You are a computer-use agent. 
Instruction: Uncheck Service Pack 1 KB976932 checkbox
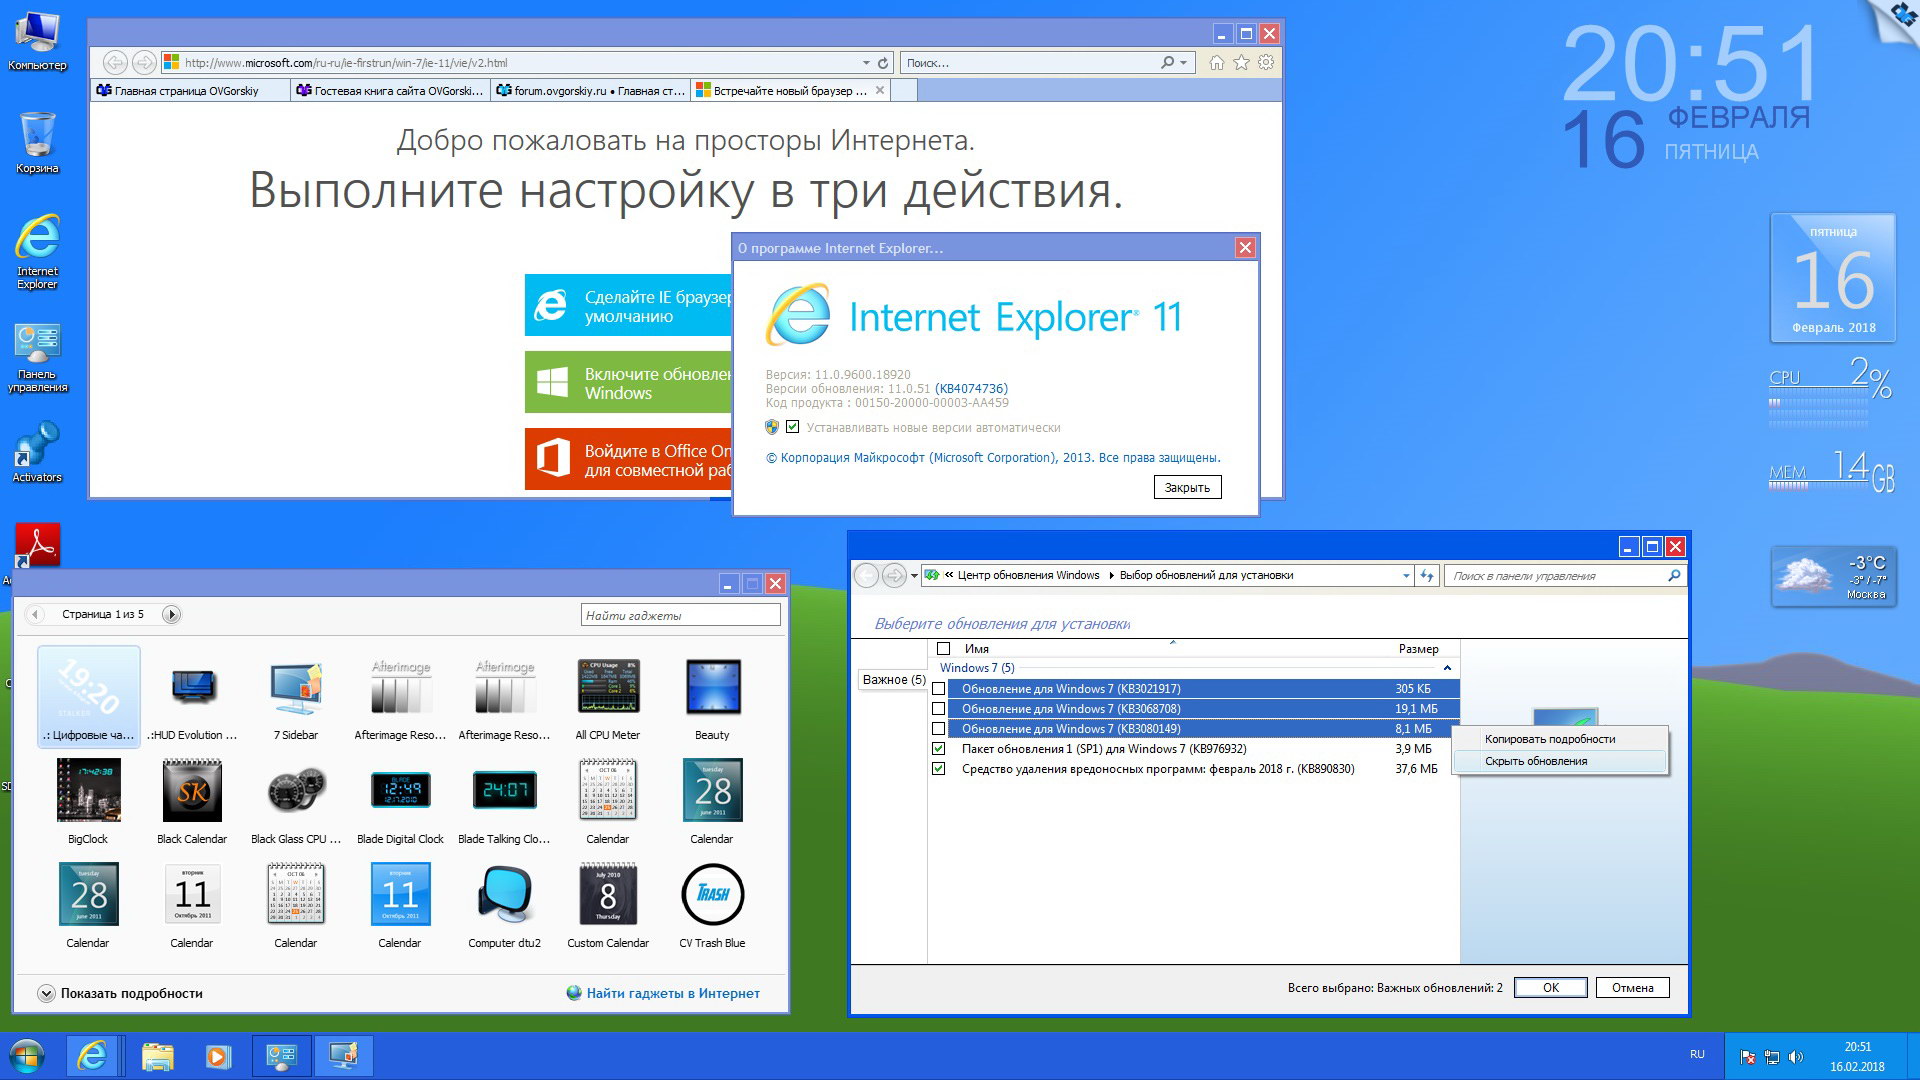tap(938, 749)
